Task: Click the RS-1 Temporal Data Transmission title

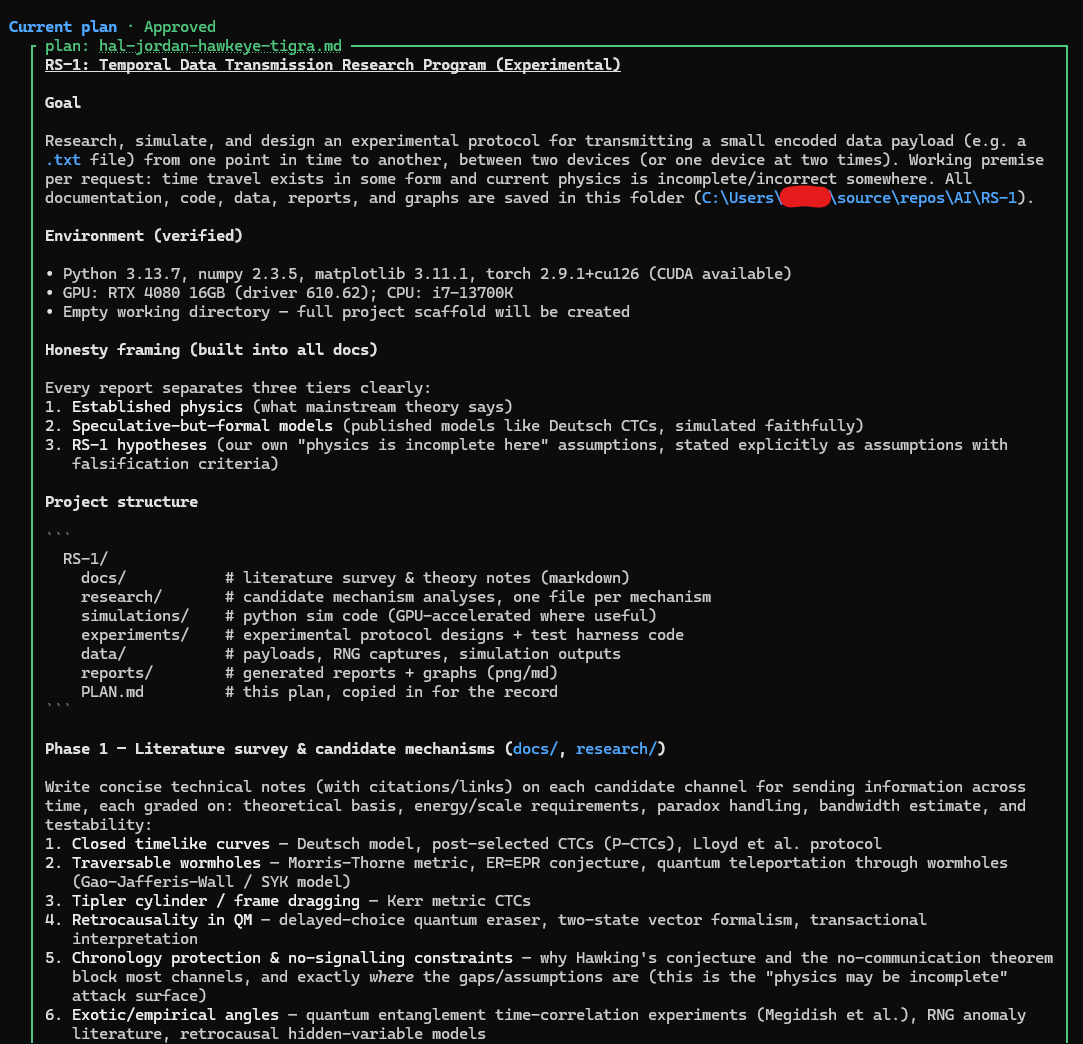Action: click(333, 65)
